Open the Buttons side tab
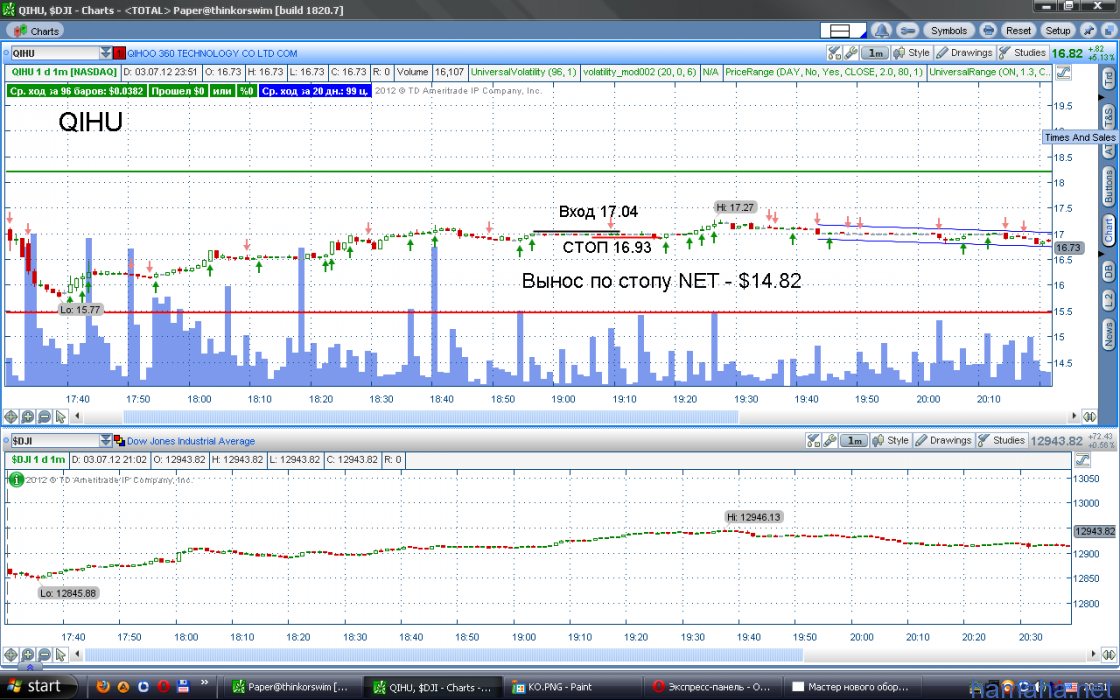This screenshot has height=700, width=1120. (1109, 186)
